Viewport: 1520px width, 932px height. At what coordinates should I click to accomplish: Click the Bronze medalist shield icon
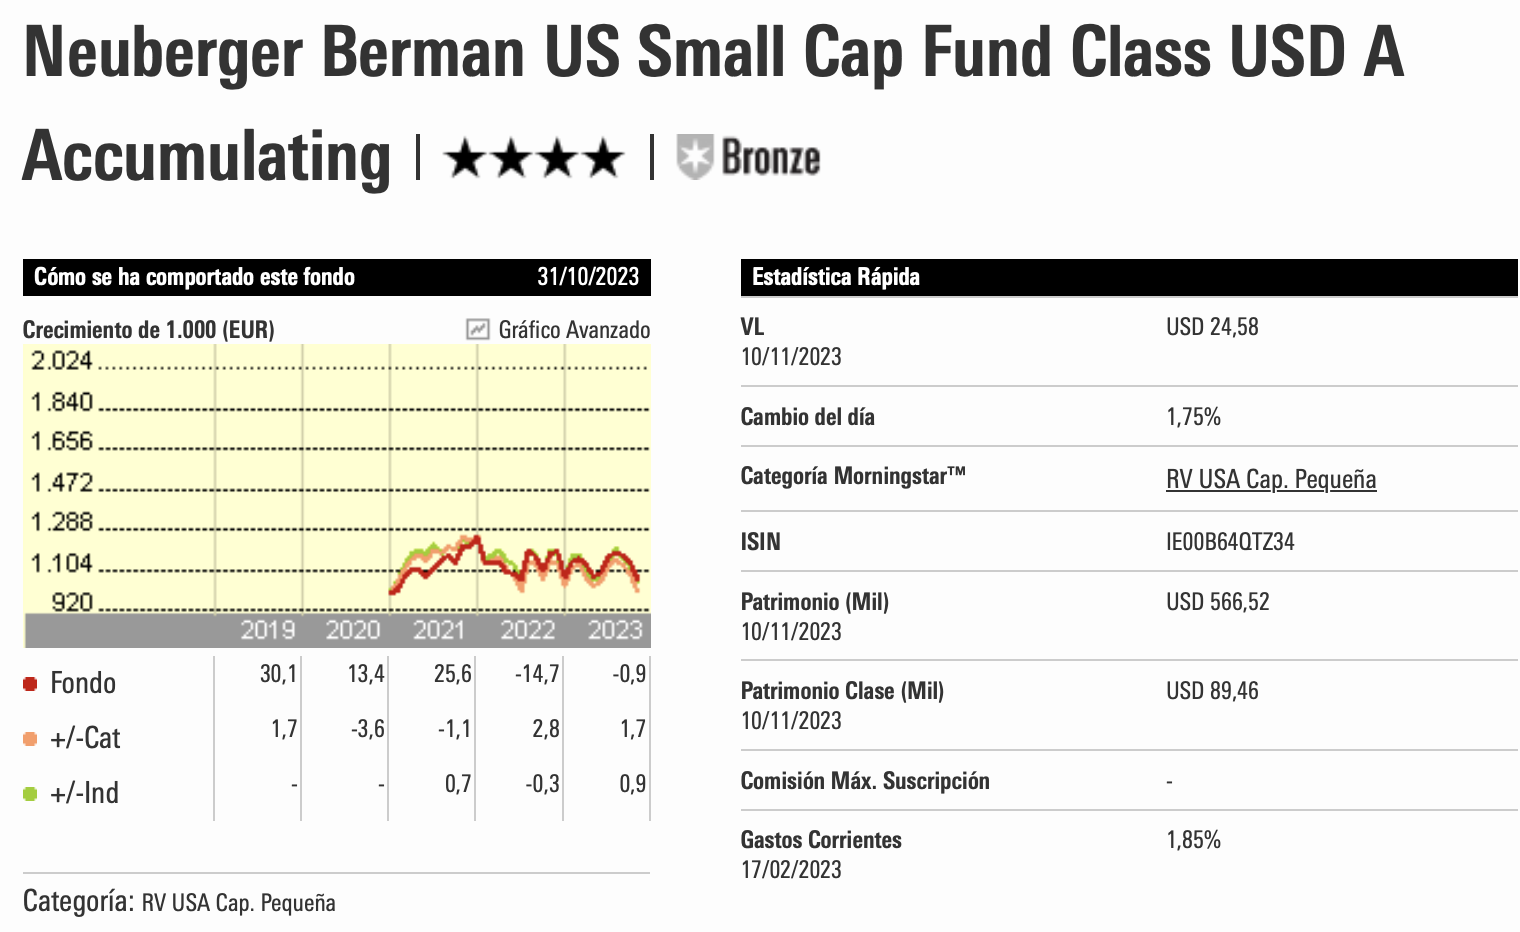(694, 158)
